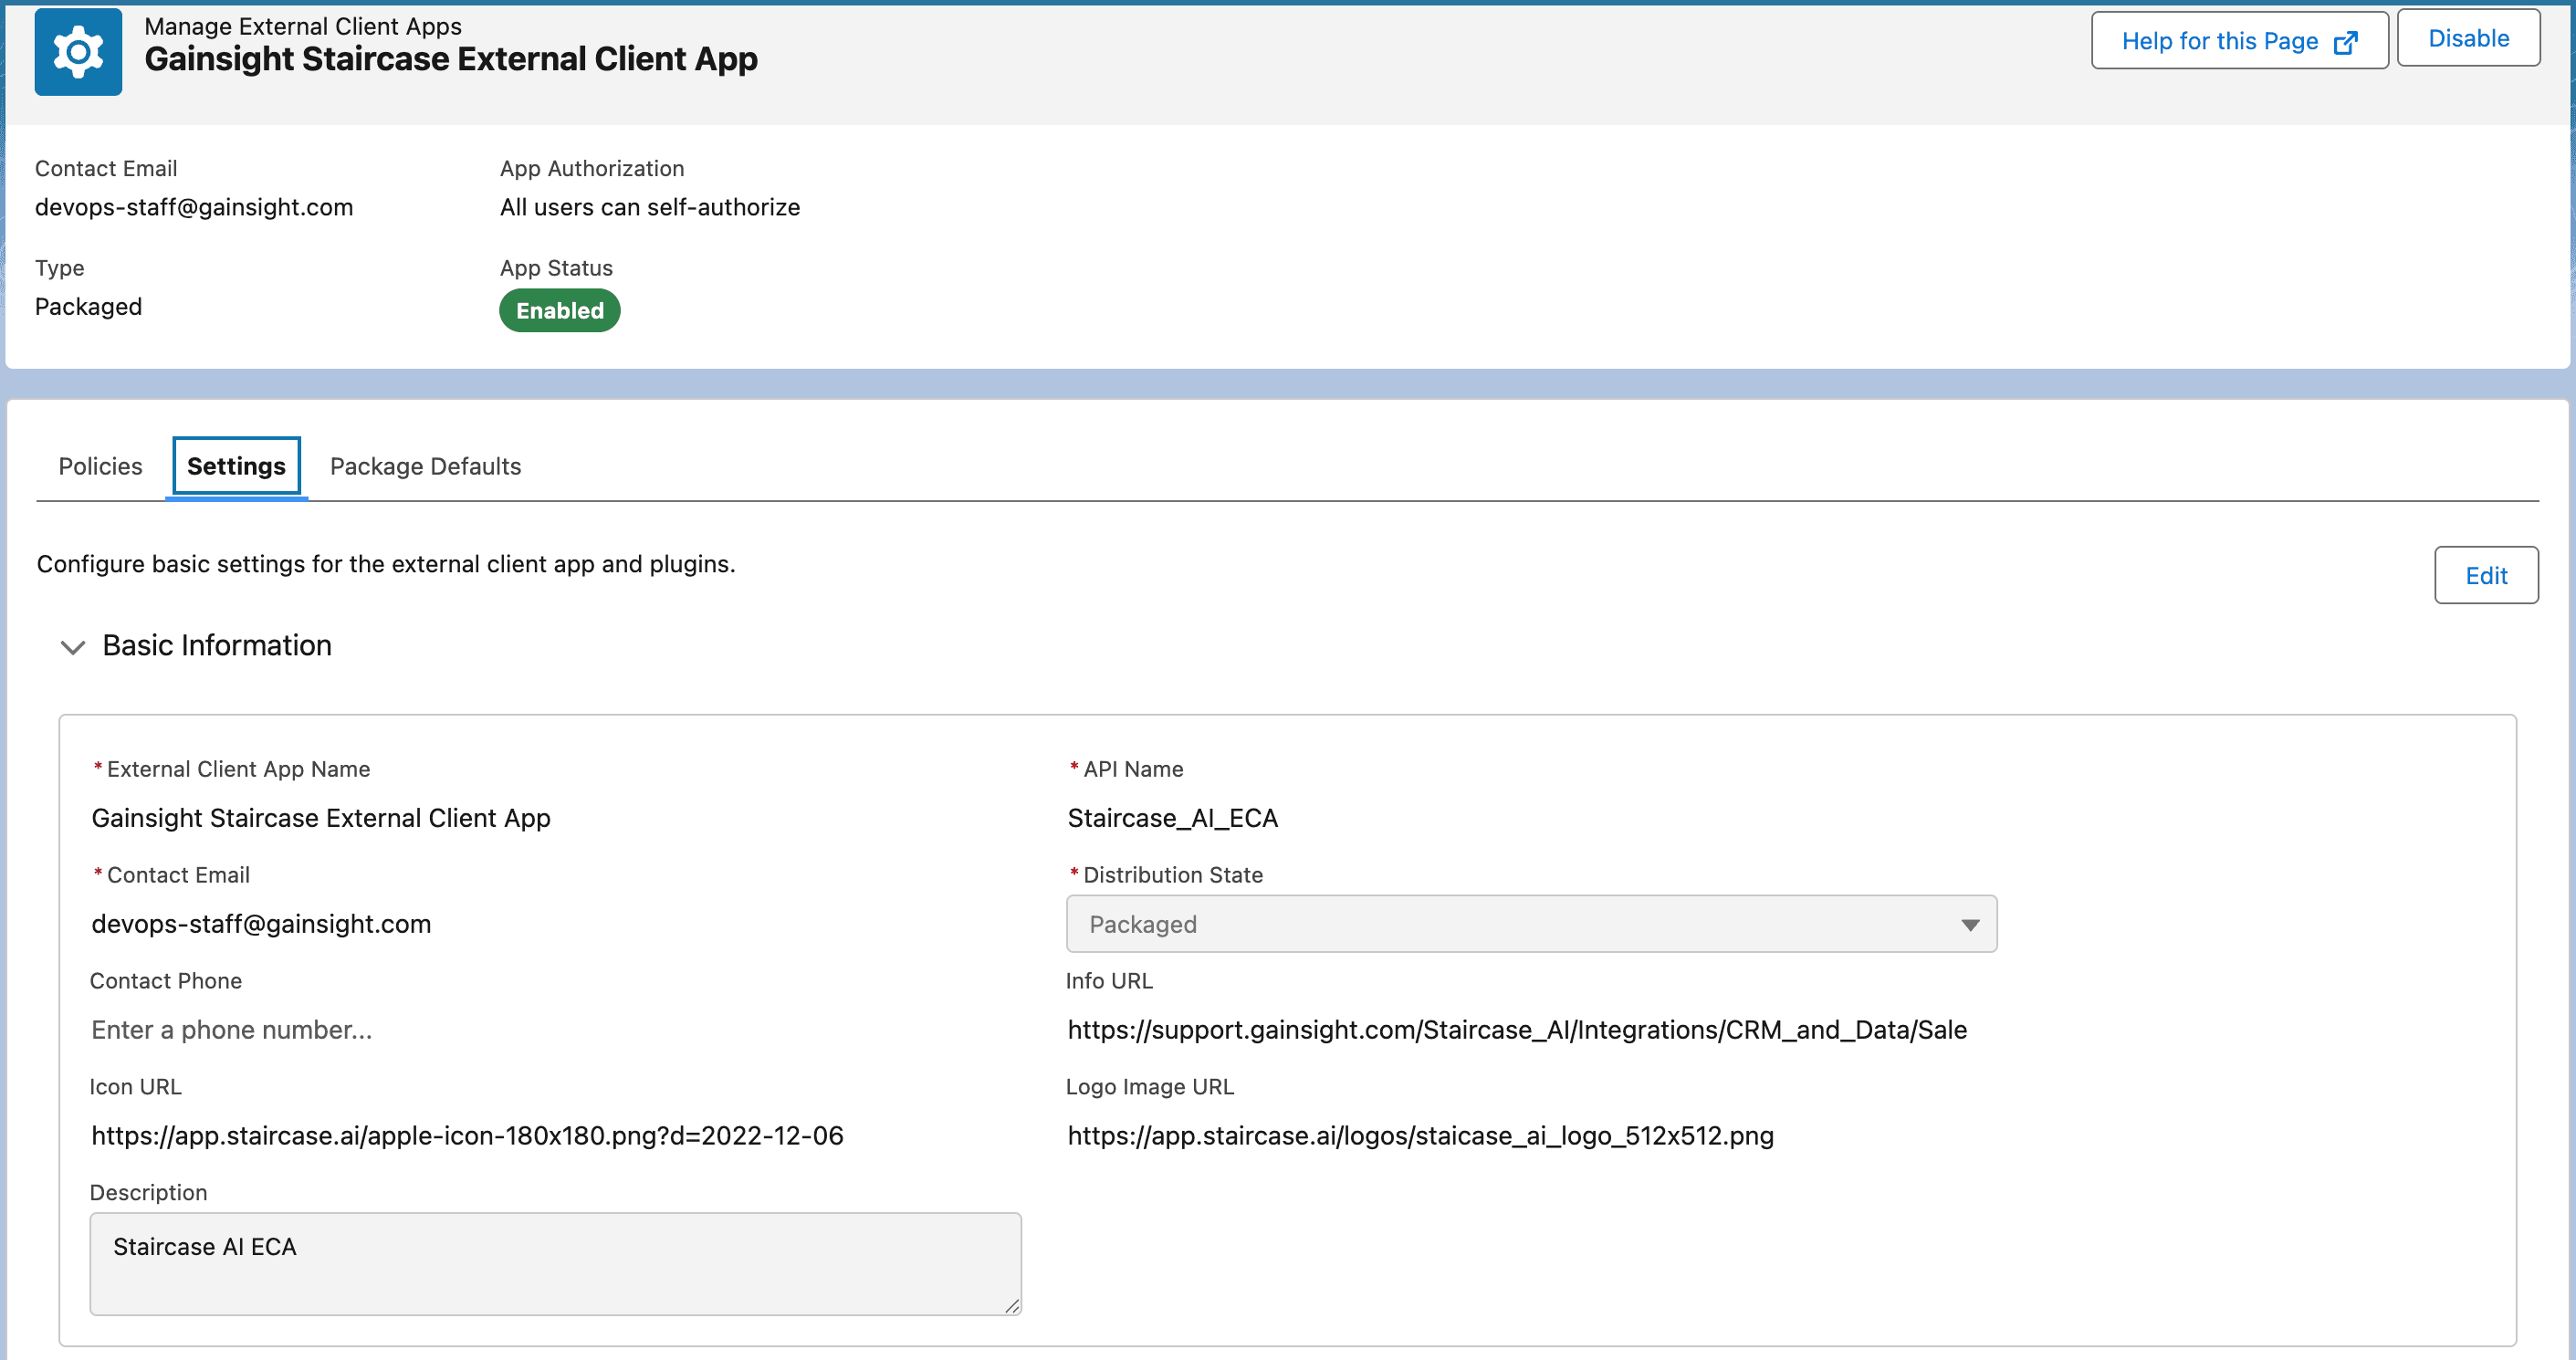This screenshot has height=1360, width=2576.
Task: Click the Basic Information Contact Email value
Action: (x=261, y=924)
